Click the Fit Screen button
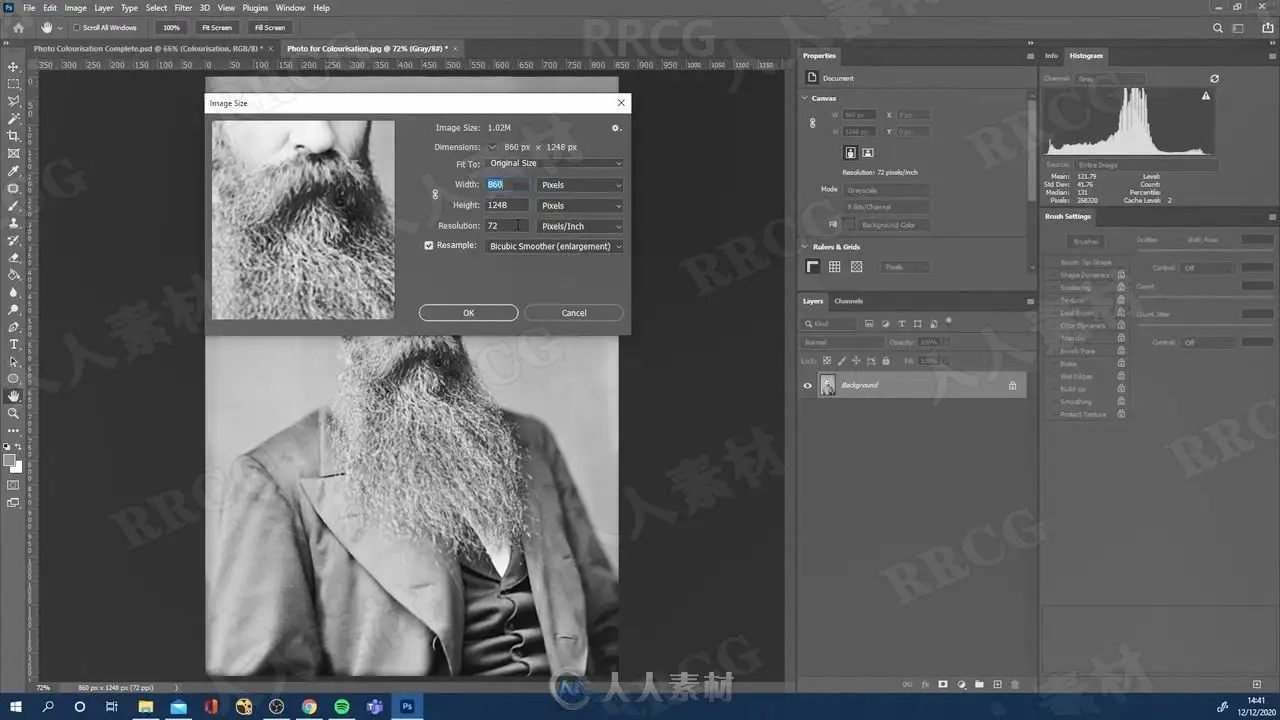 point(217,27)
